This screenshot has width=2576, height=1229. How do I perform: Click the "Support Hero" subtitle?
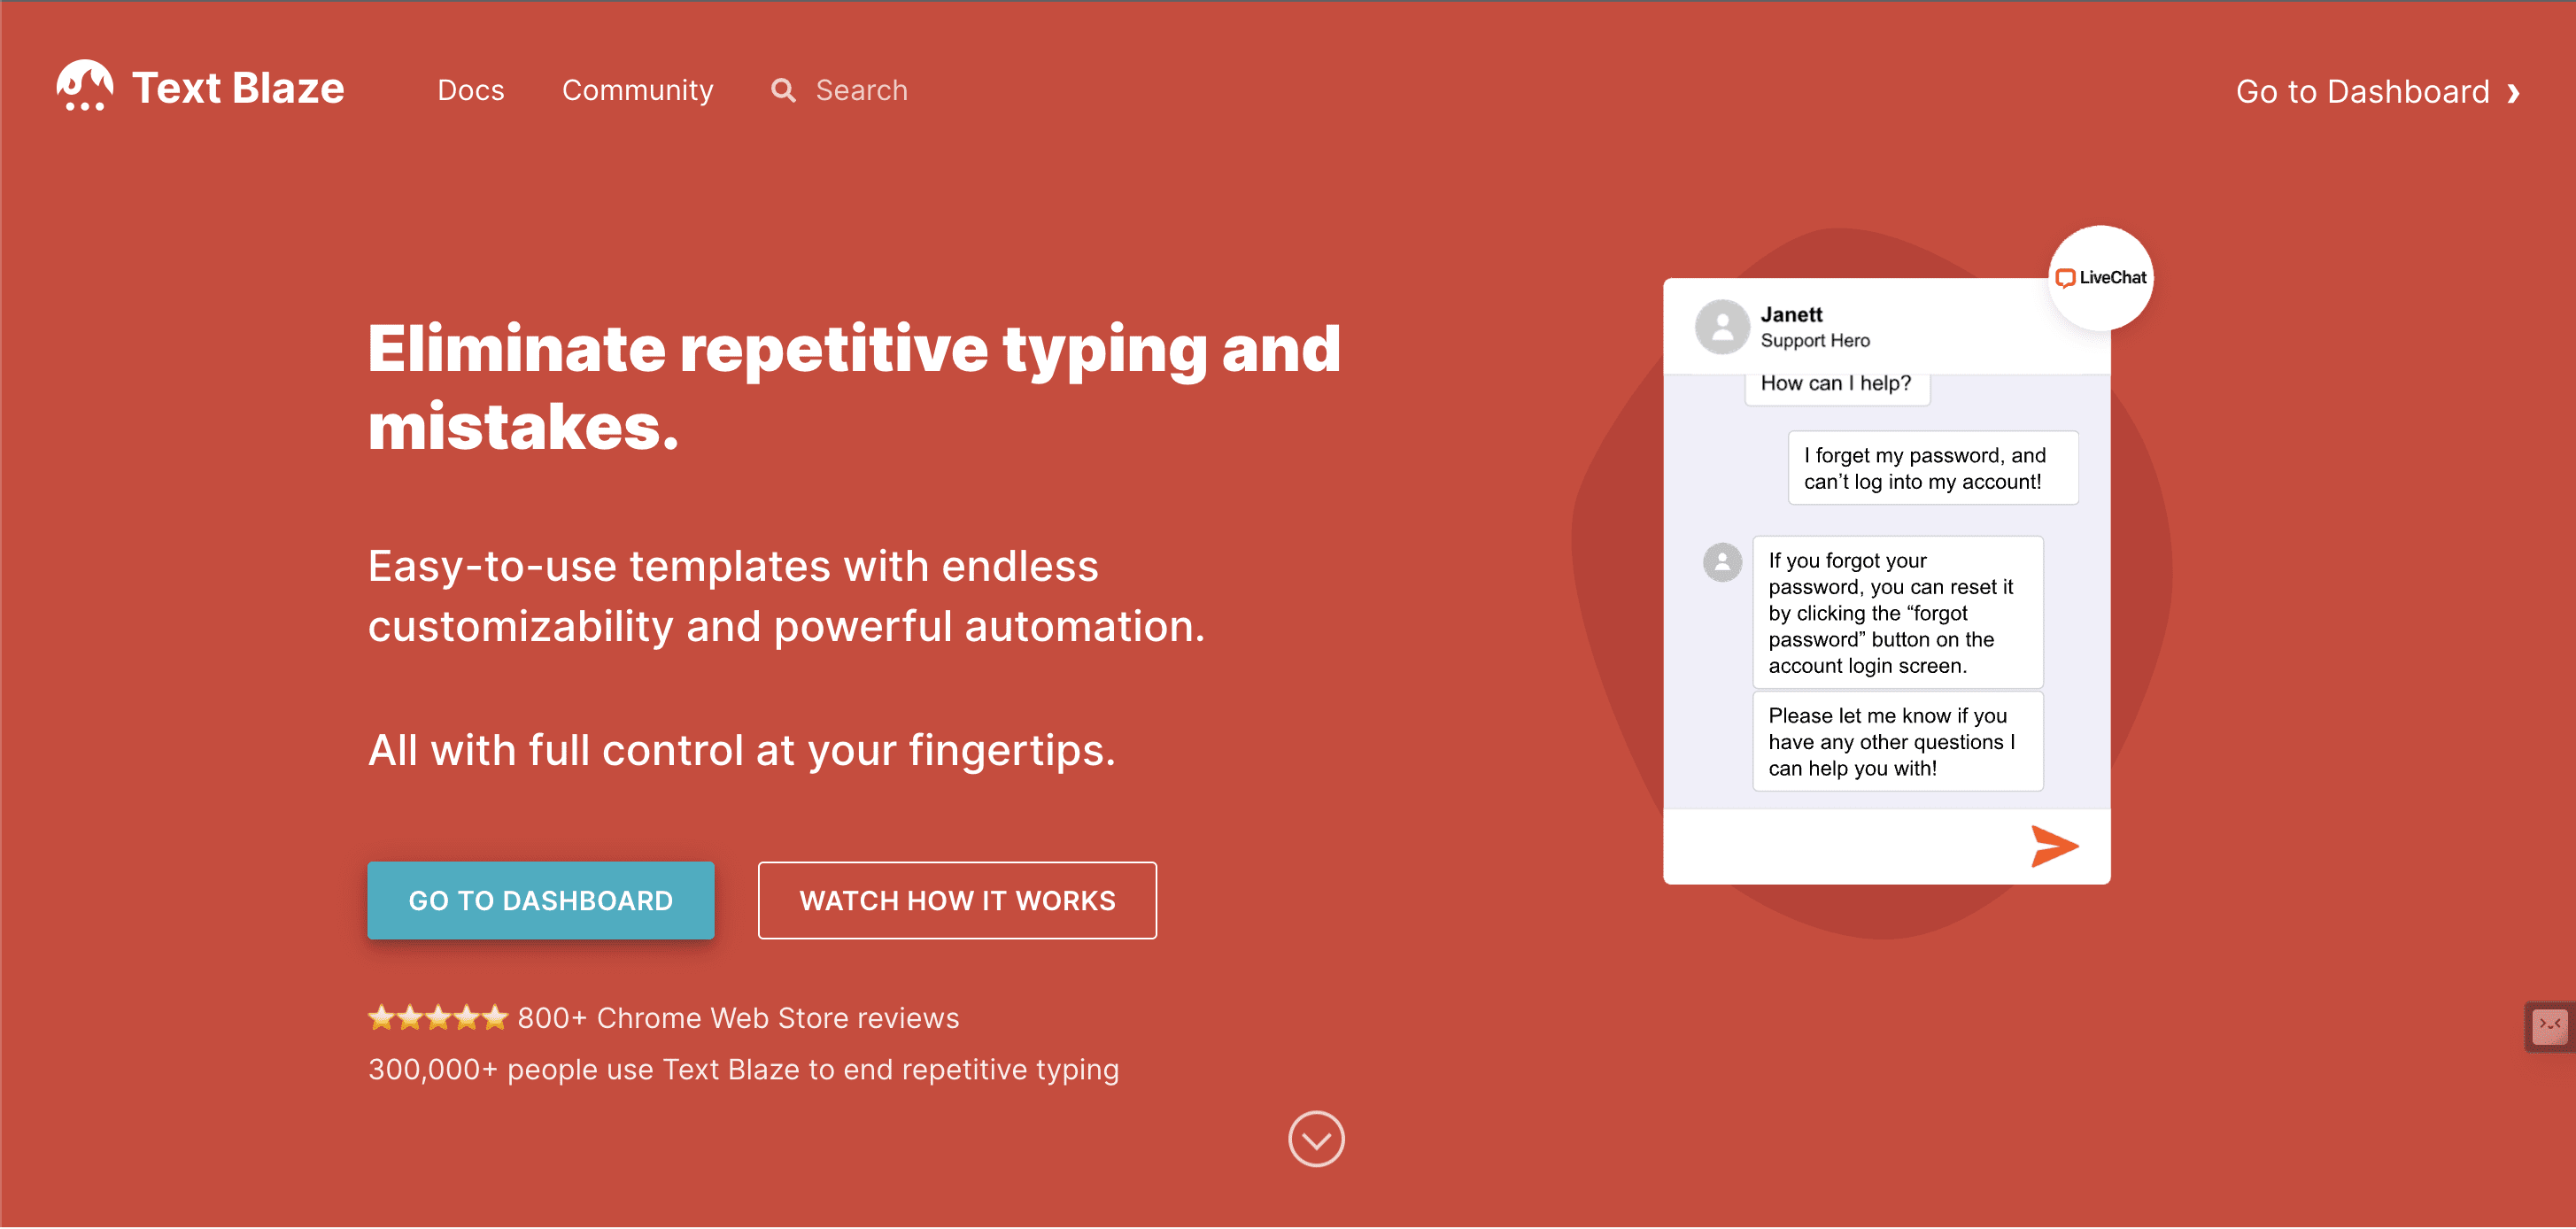coord(1815,340)
